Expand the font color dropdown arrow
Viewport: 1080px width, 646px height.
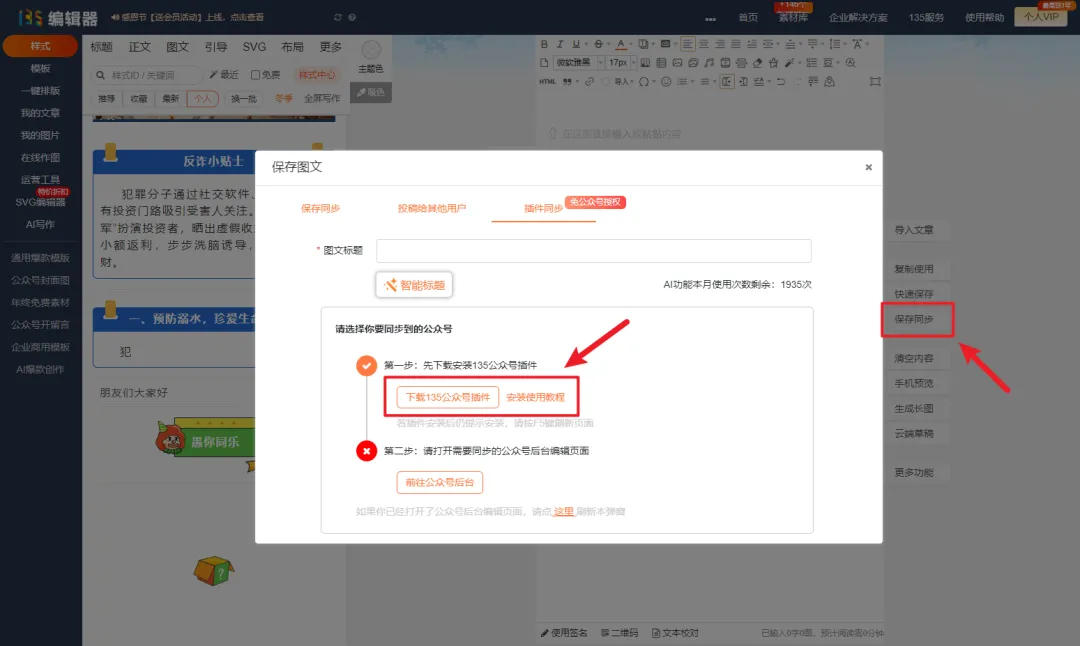coord(632,44)
